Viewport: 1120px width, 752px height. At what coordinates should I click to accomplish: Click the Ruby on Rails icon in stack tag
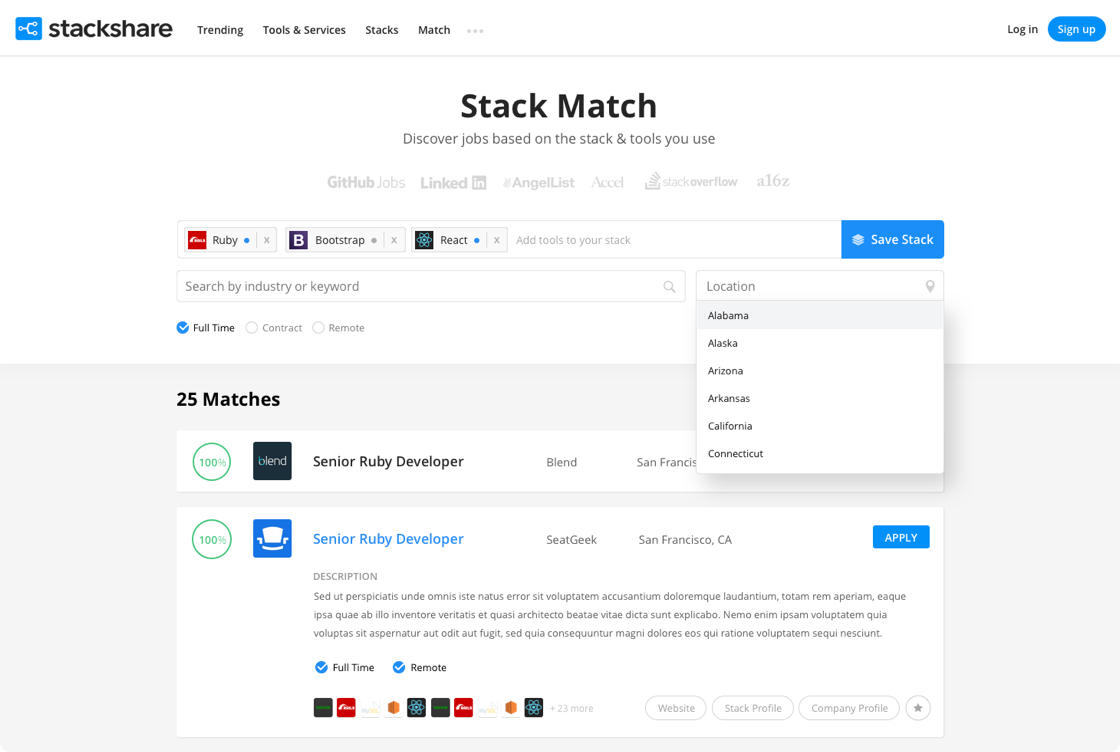tap(197, 240)
